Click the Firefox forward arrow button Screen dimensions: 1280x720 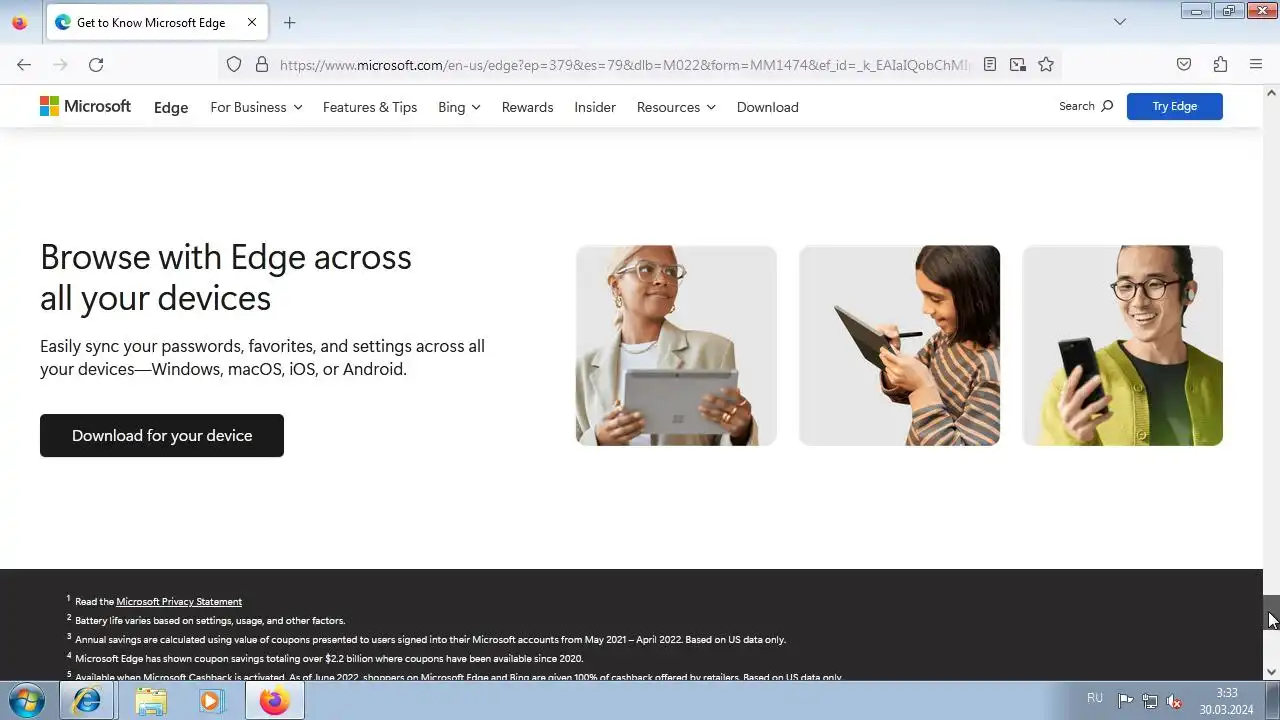(x=60, y=64)
